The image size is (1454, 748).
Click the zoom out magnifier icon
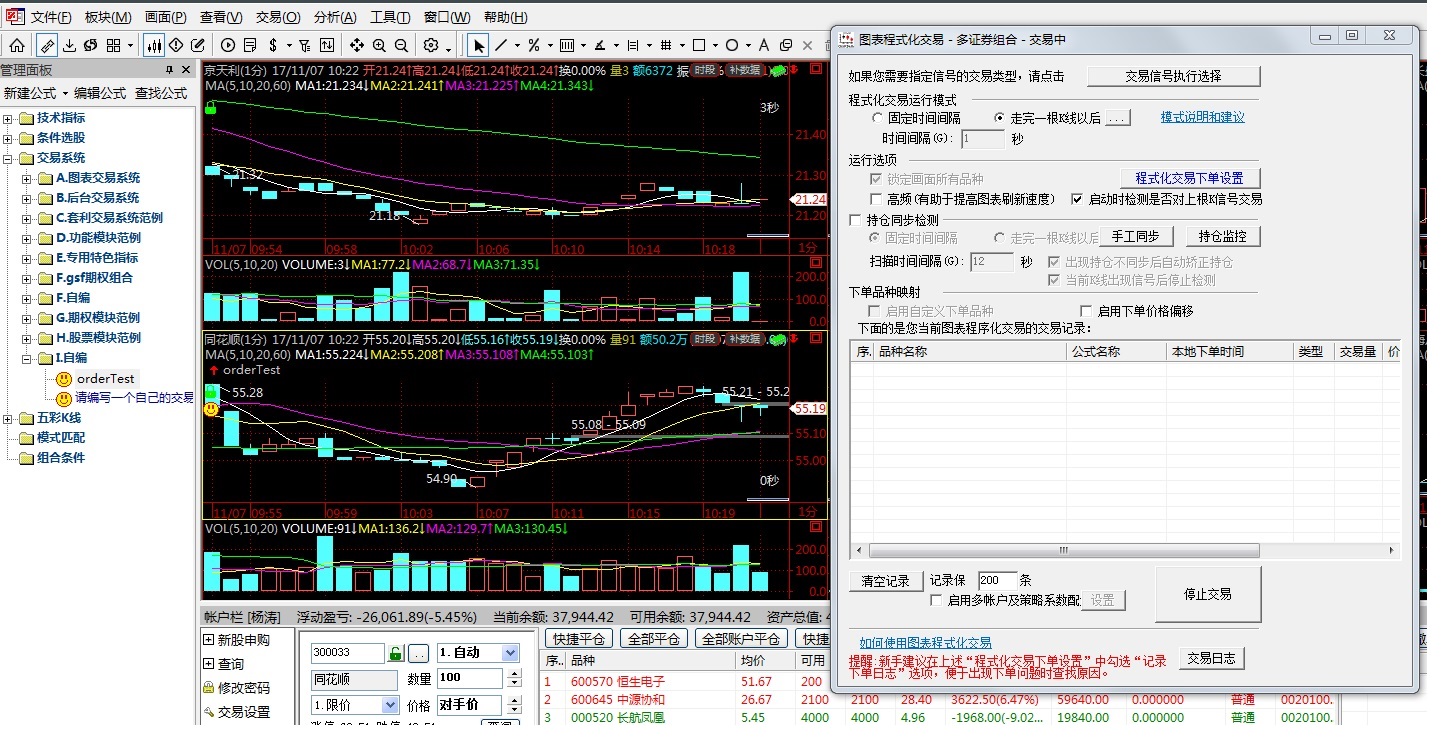[401, 45]
